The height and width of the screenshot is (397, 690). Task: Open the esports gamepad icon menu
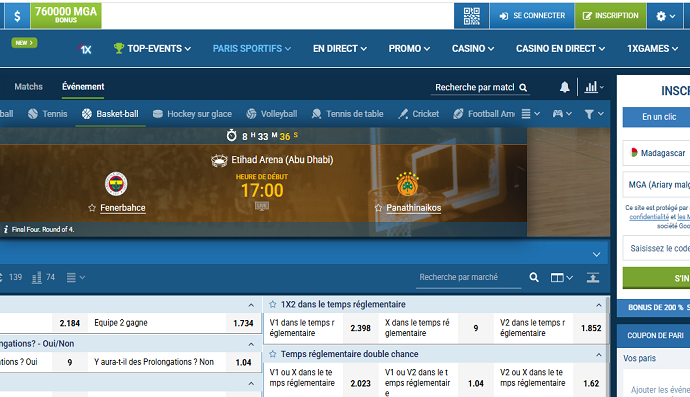[x=562, y=114]
